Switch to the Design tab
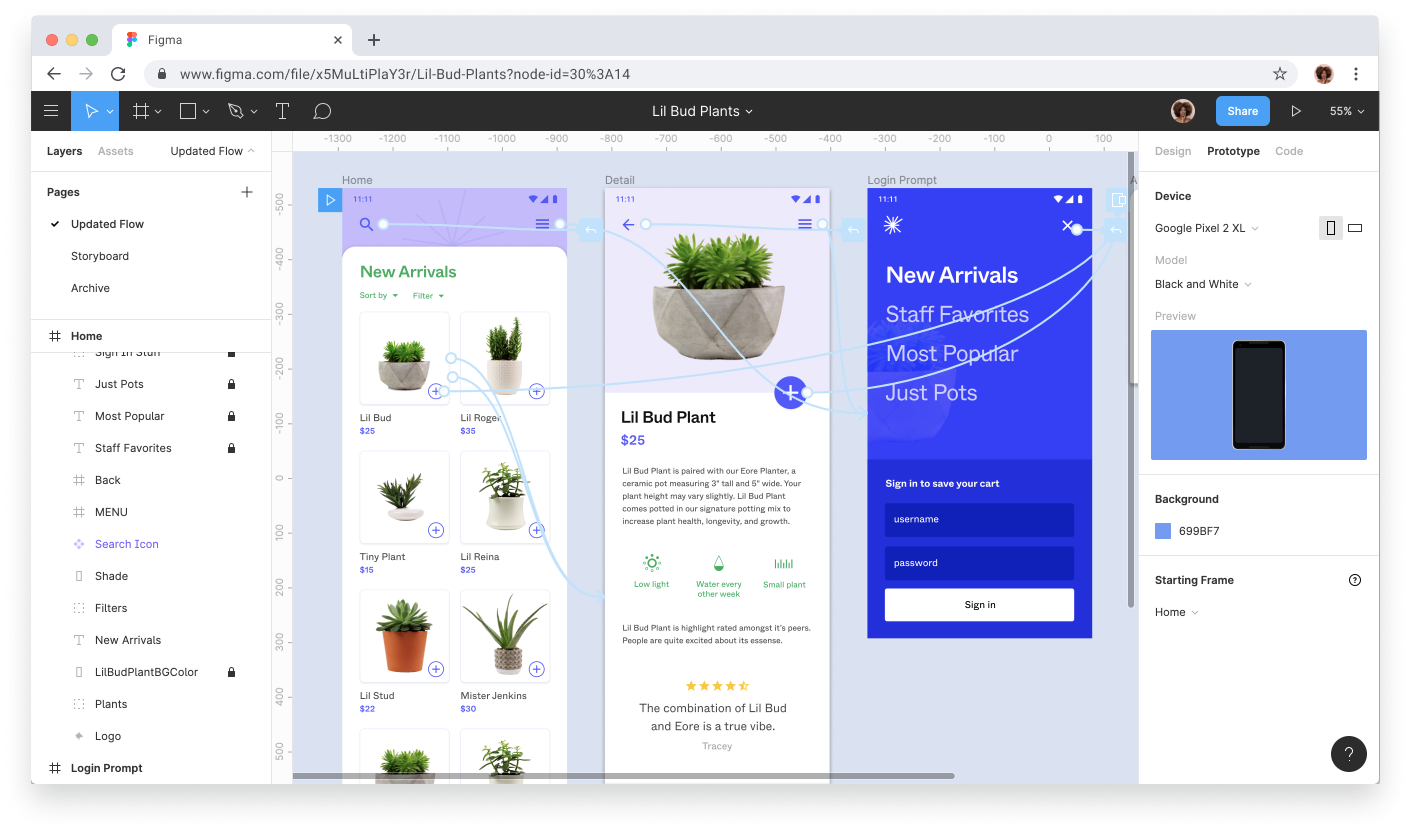This screenshot has width=1410, height=831. [x=1172, y=151]
